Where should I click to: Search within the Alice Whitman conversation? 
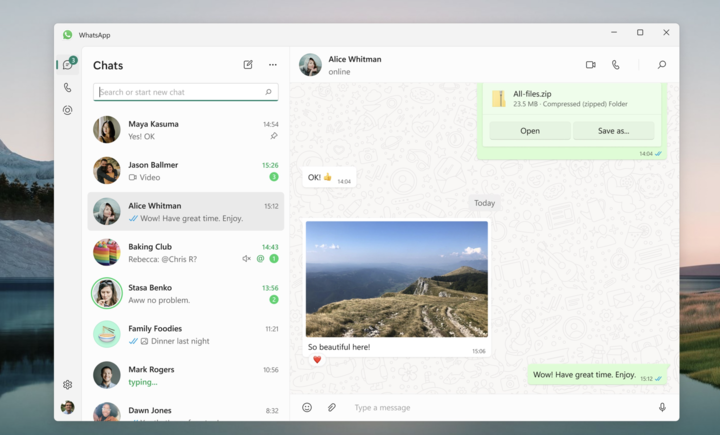click(661, 65)
